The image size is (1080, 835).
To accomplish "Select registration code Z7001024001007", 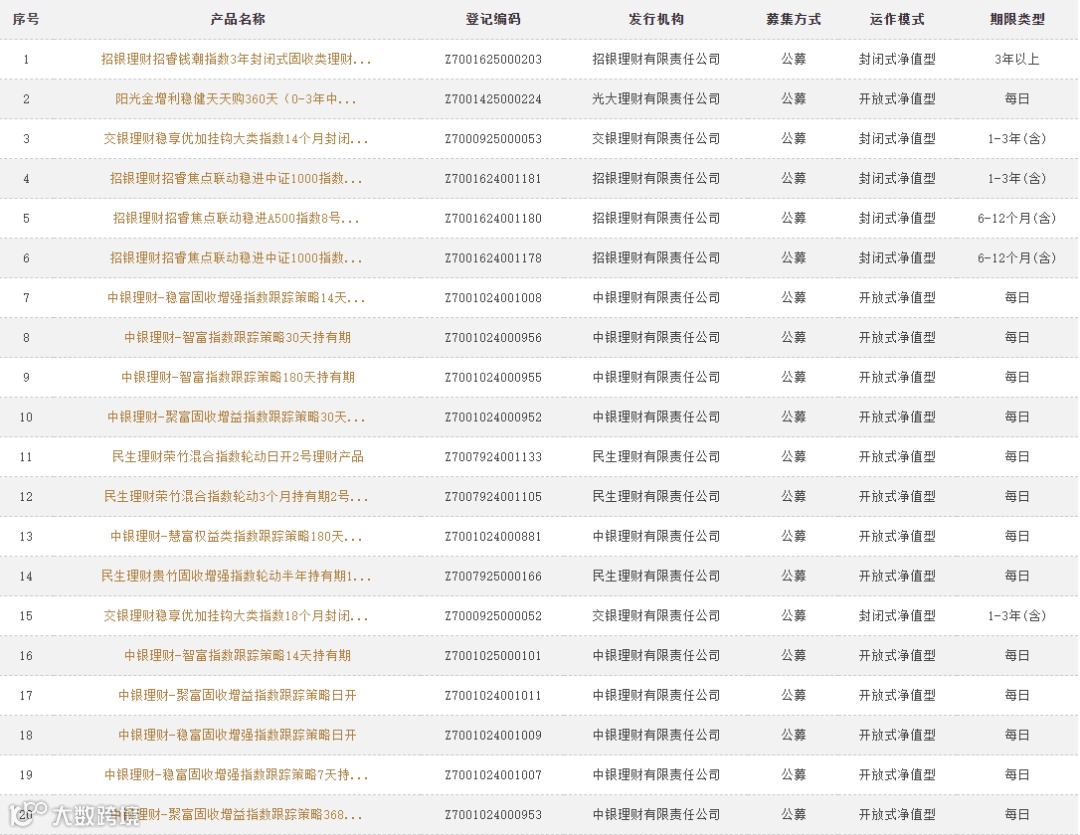I will click(x=493, y=775).
